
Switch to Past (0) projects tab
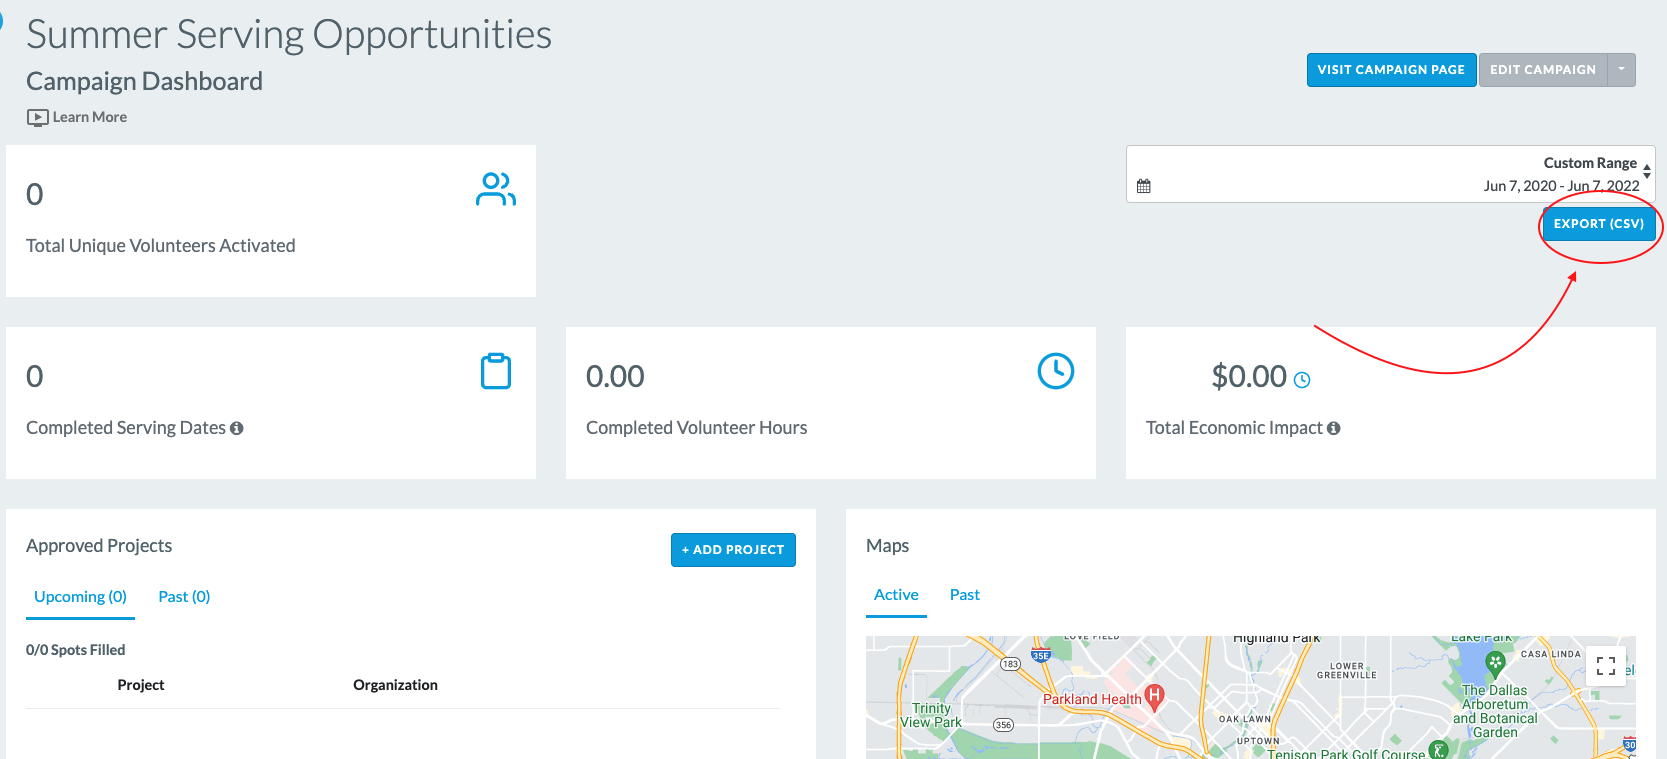(x=184, y=597)
